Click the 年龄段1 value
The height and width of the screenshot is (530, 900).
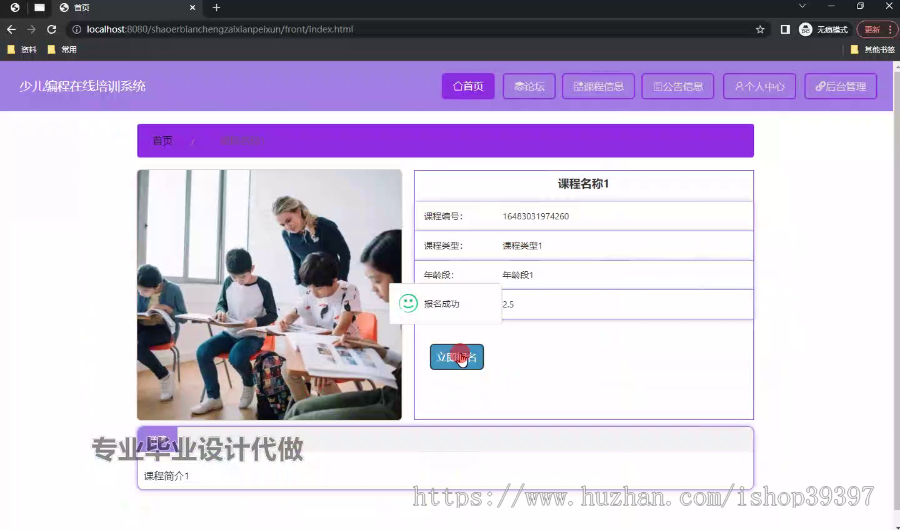518,275
